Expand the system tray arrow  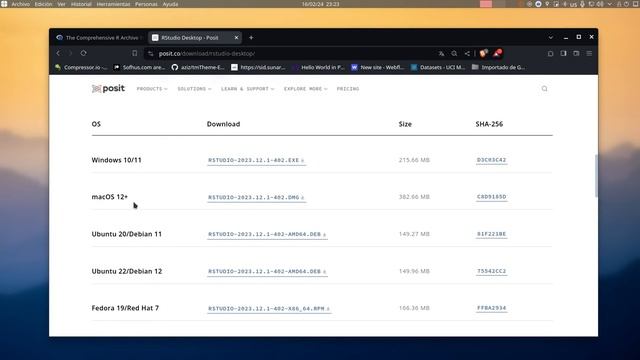(610, 4)
